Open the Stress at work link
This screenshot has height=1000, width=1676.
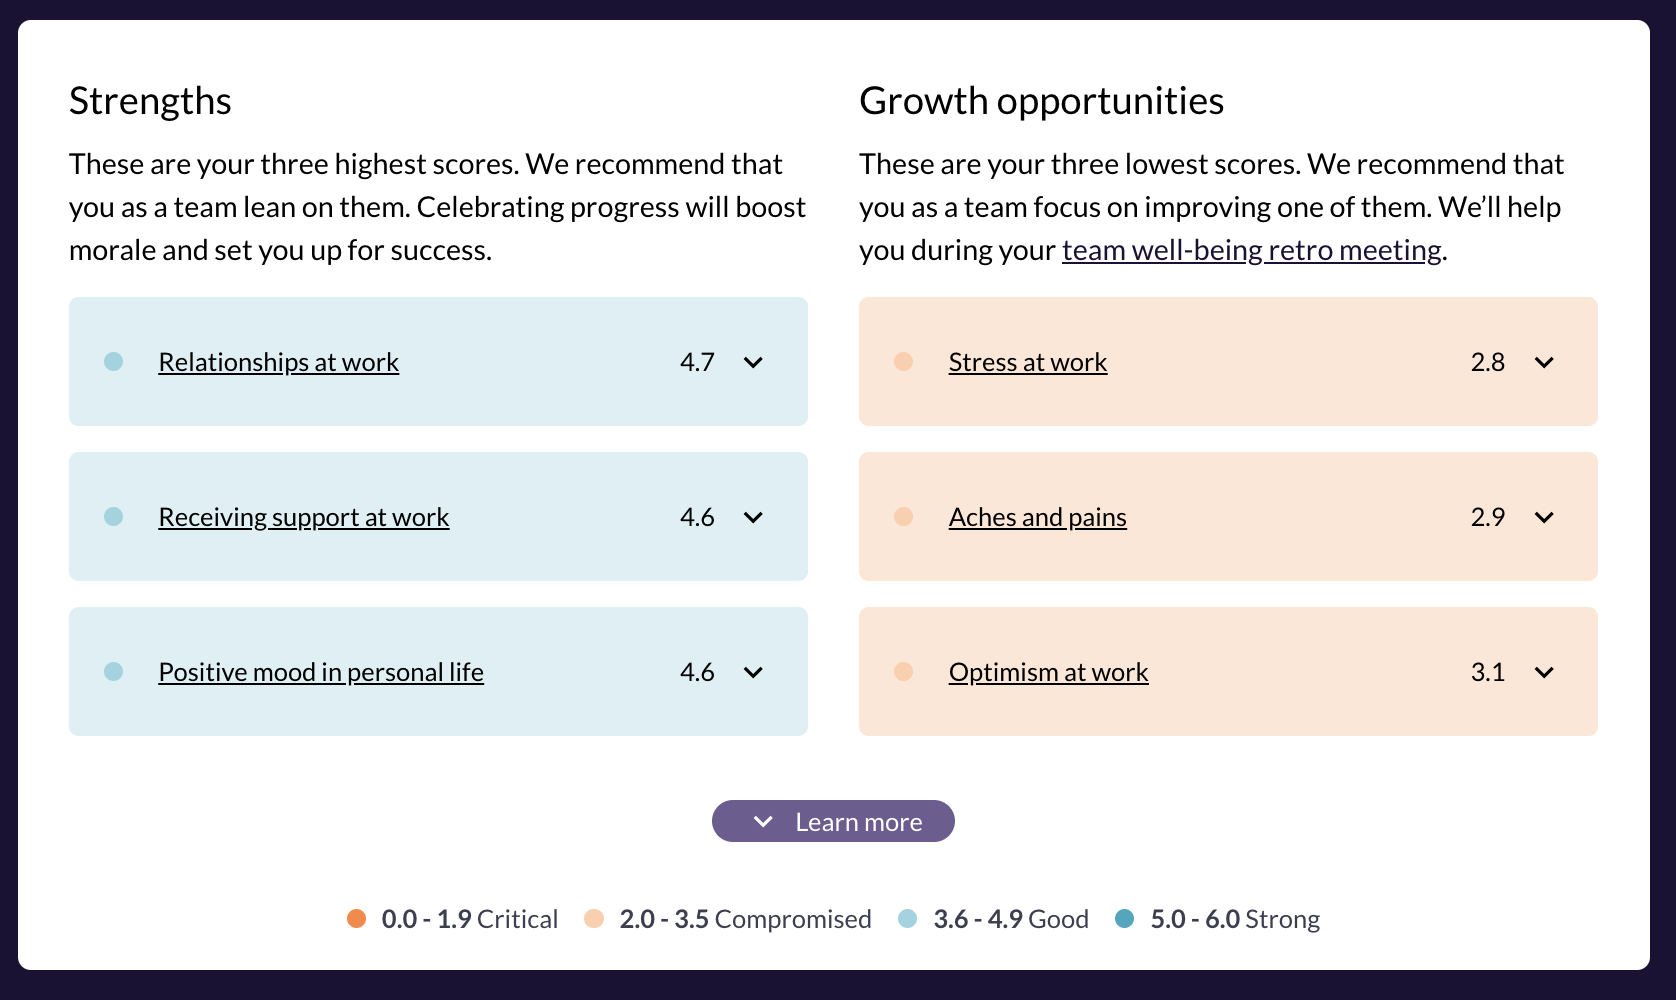[x=1027, y=362]
